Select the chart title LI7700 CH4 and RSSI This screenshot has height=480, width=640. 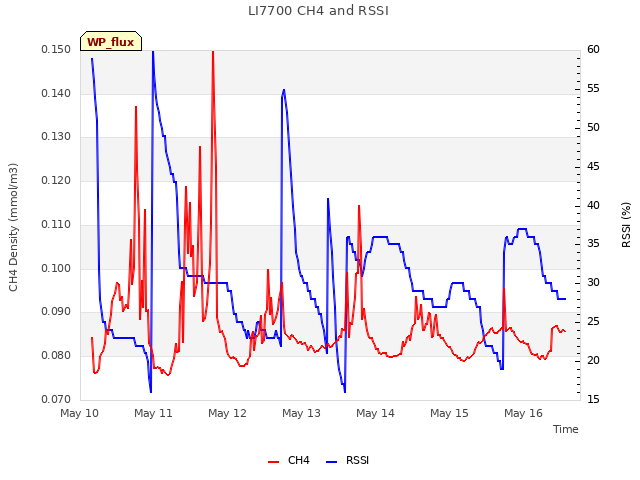(318, 11)
